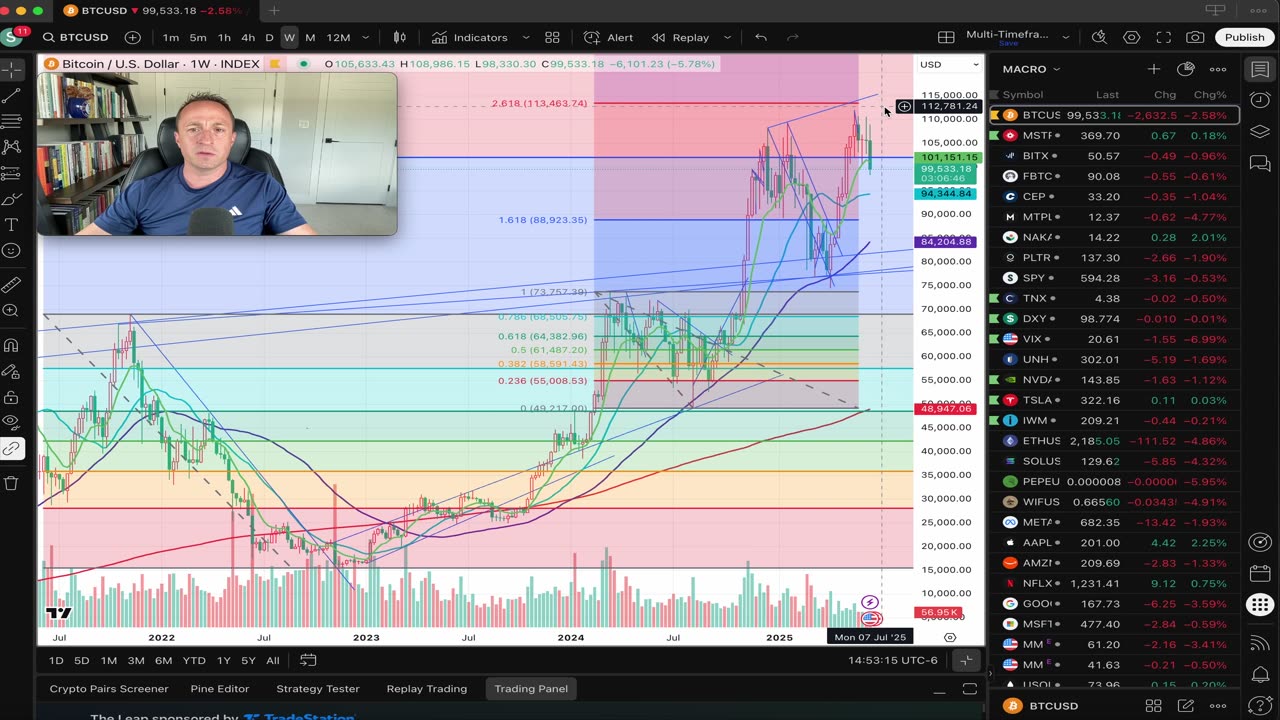1280x720 pixels.
Task: Open the candlestick chart type selector
Action: [x=400, y=37]
